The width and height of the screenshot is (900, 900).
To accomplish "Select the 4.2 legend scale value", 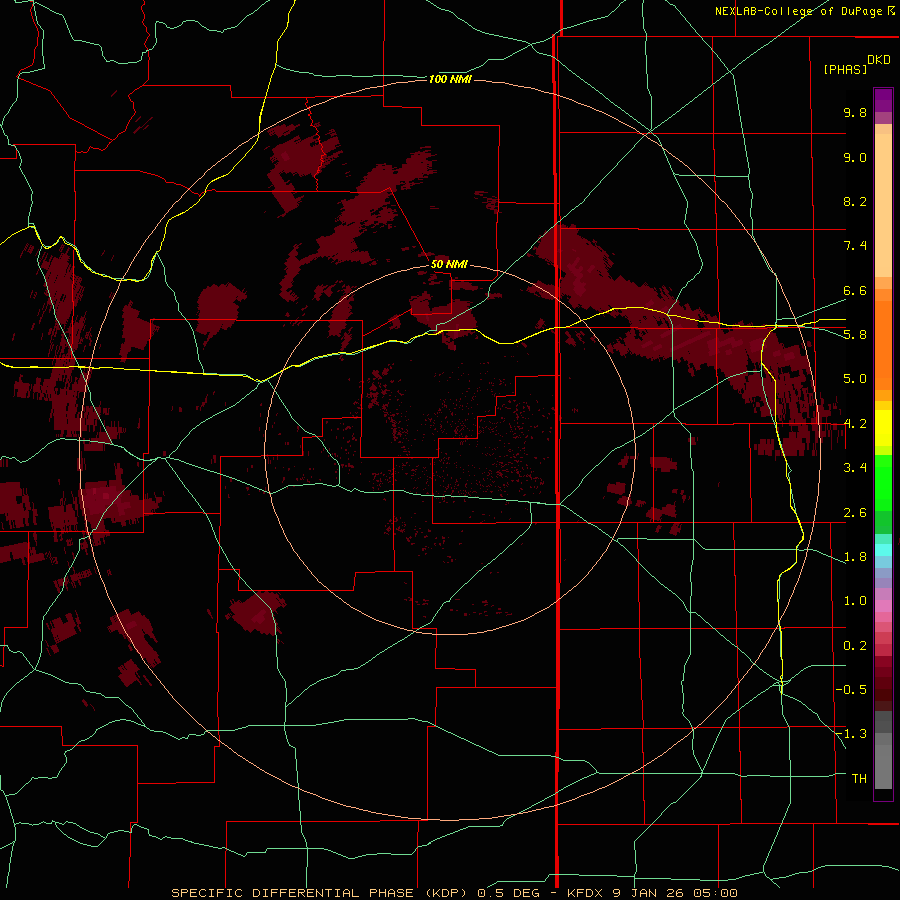I will (x=855, y=424).
